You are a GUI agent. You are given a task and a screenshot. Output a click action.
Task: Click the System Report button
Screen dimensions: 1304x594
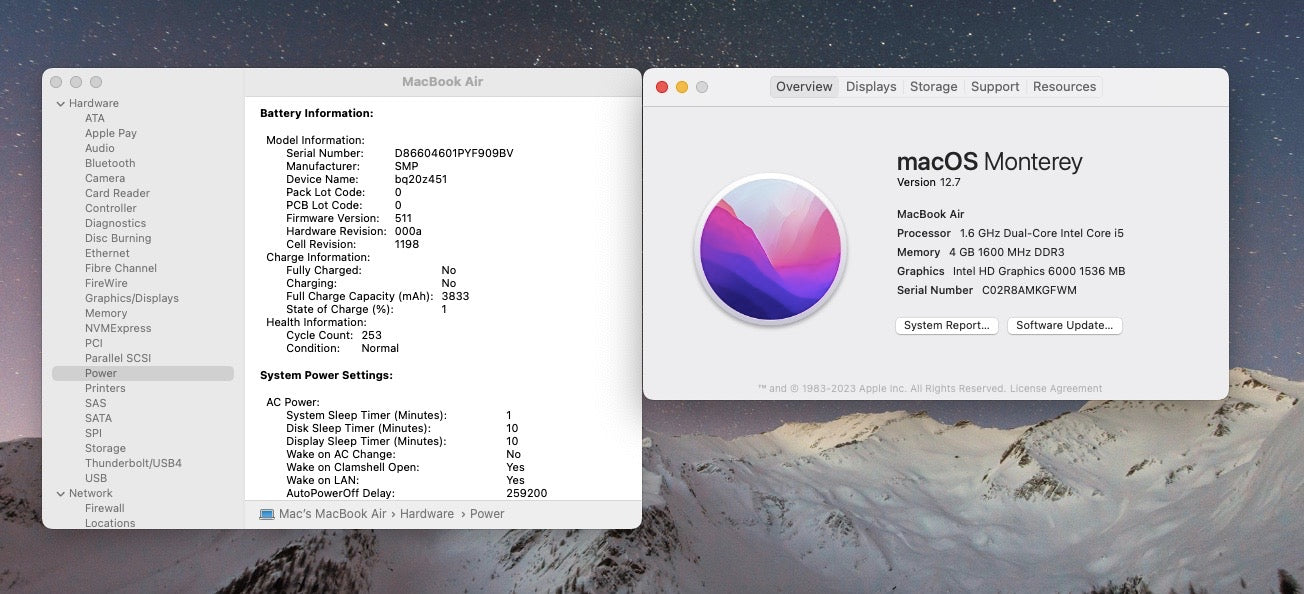pos(946,326)
